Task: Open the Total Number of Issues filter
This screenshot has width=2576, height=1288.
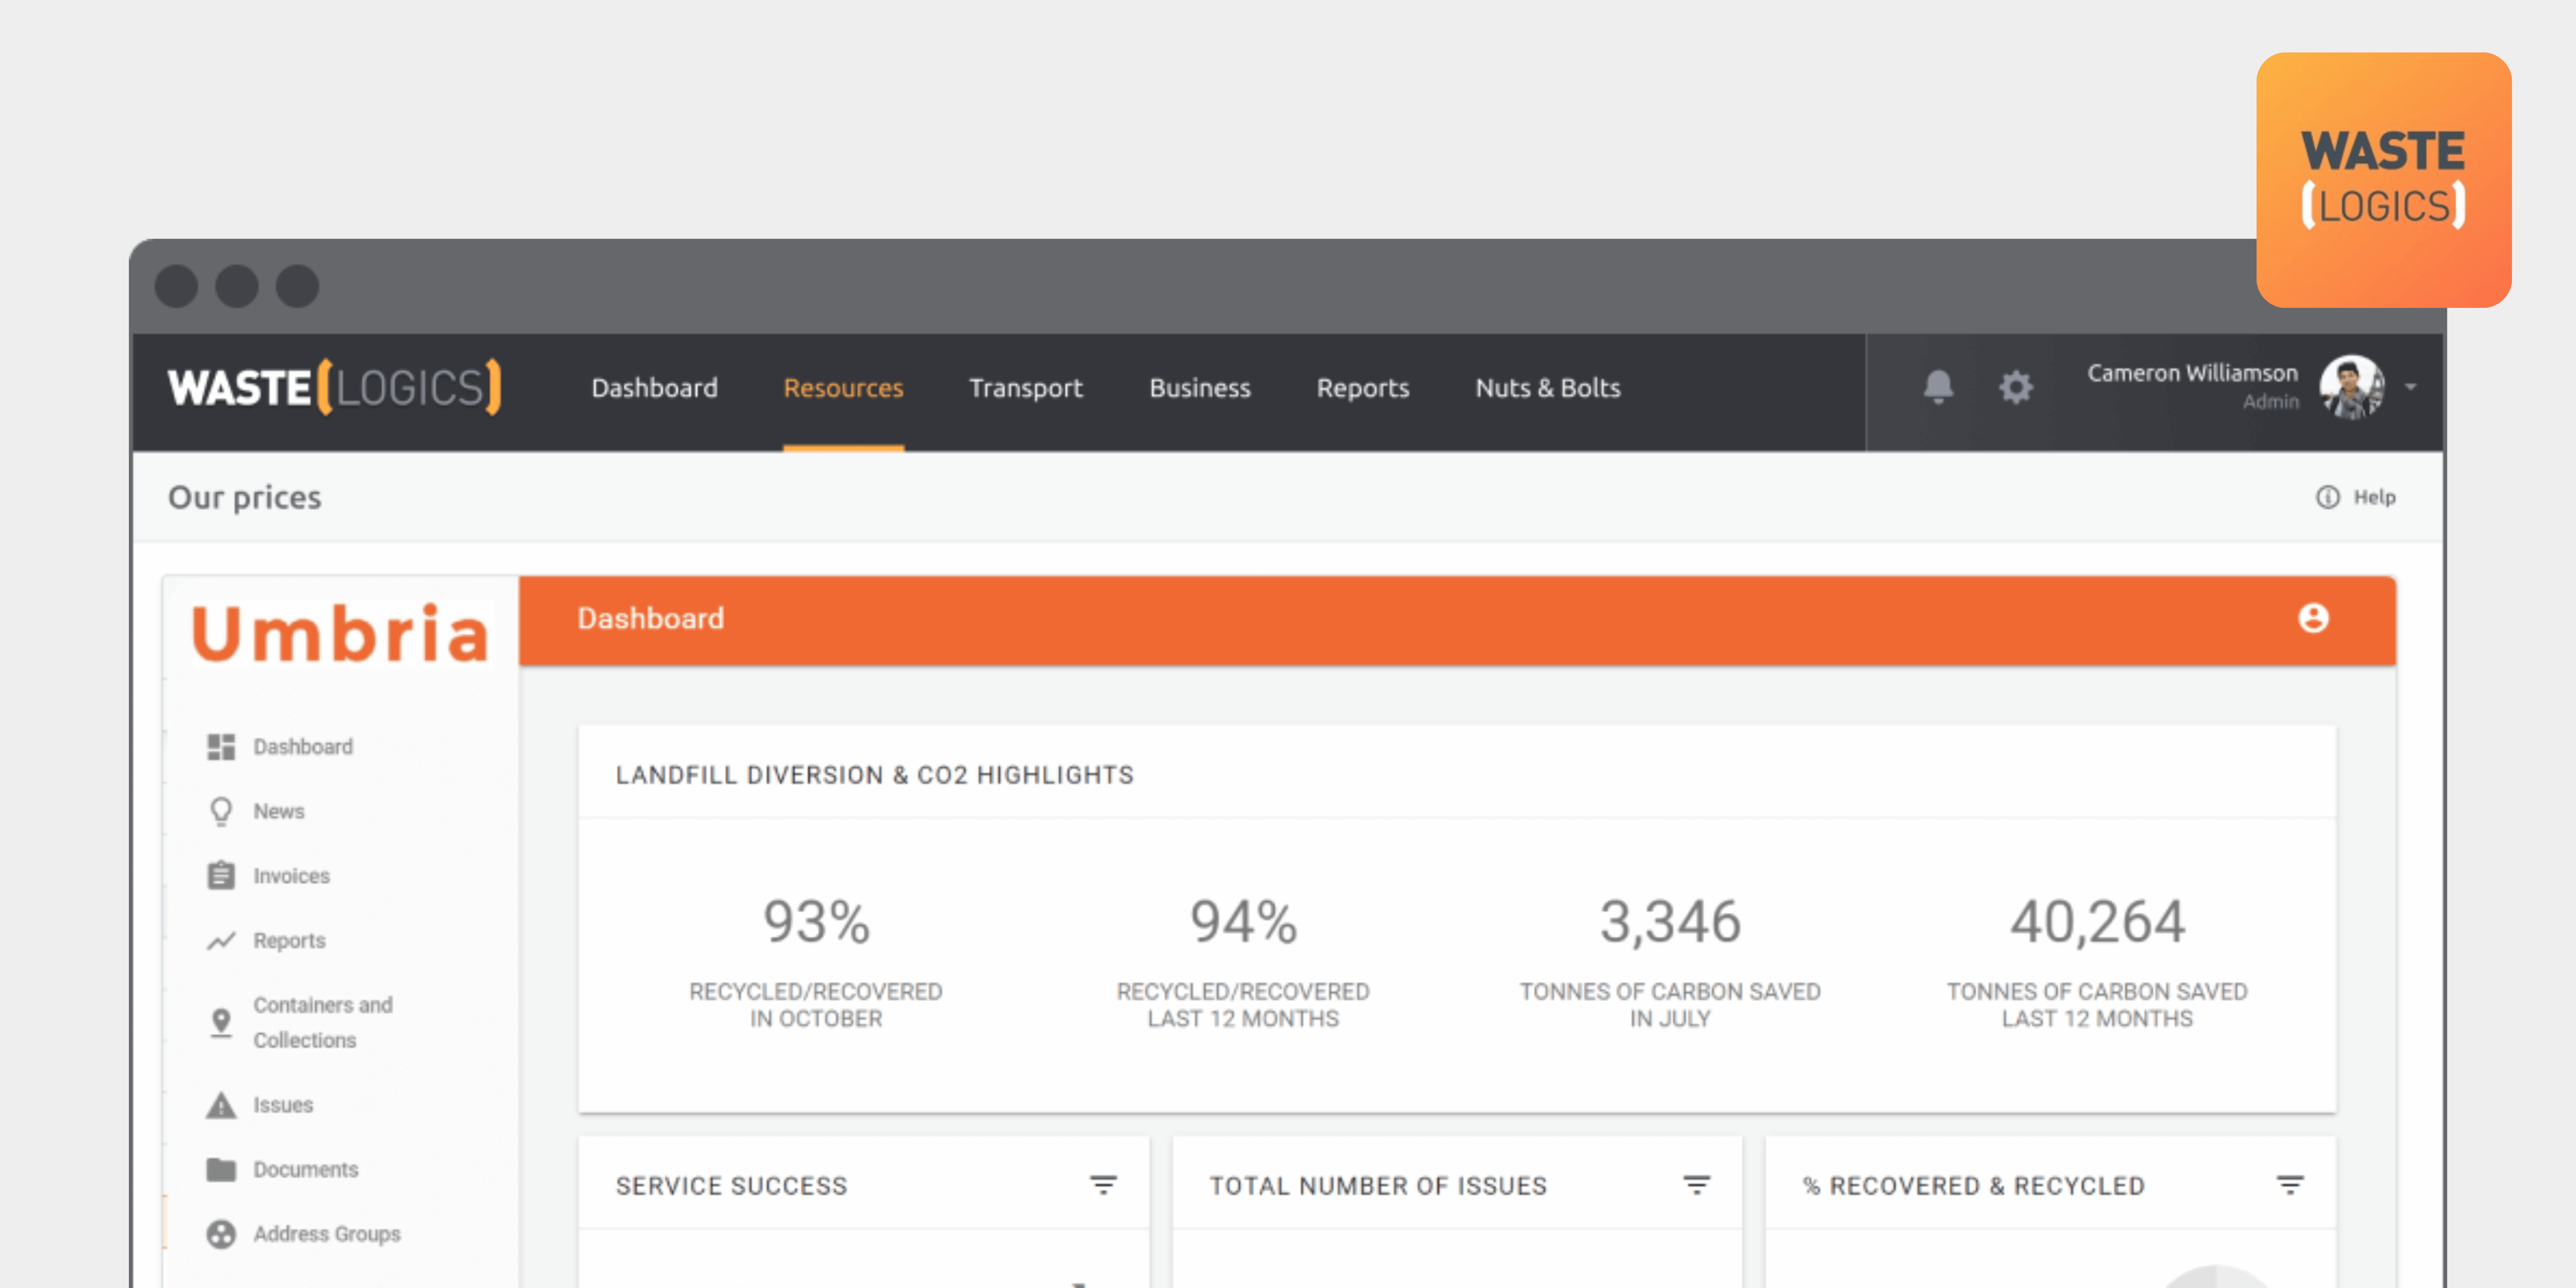Action: [x=1696, y=1185]
